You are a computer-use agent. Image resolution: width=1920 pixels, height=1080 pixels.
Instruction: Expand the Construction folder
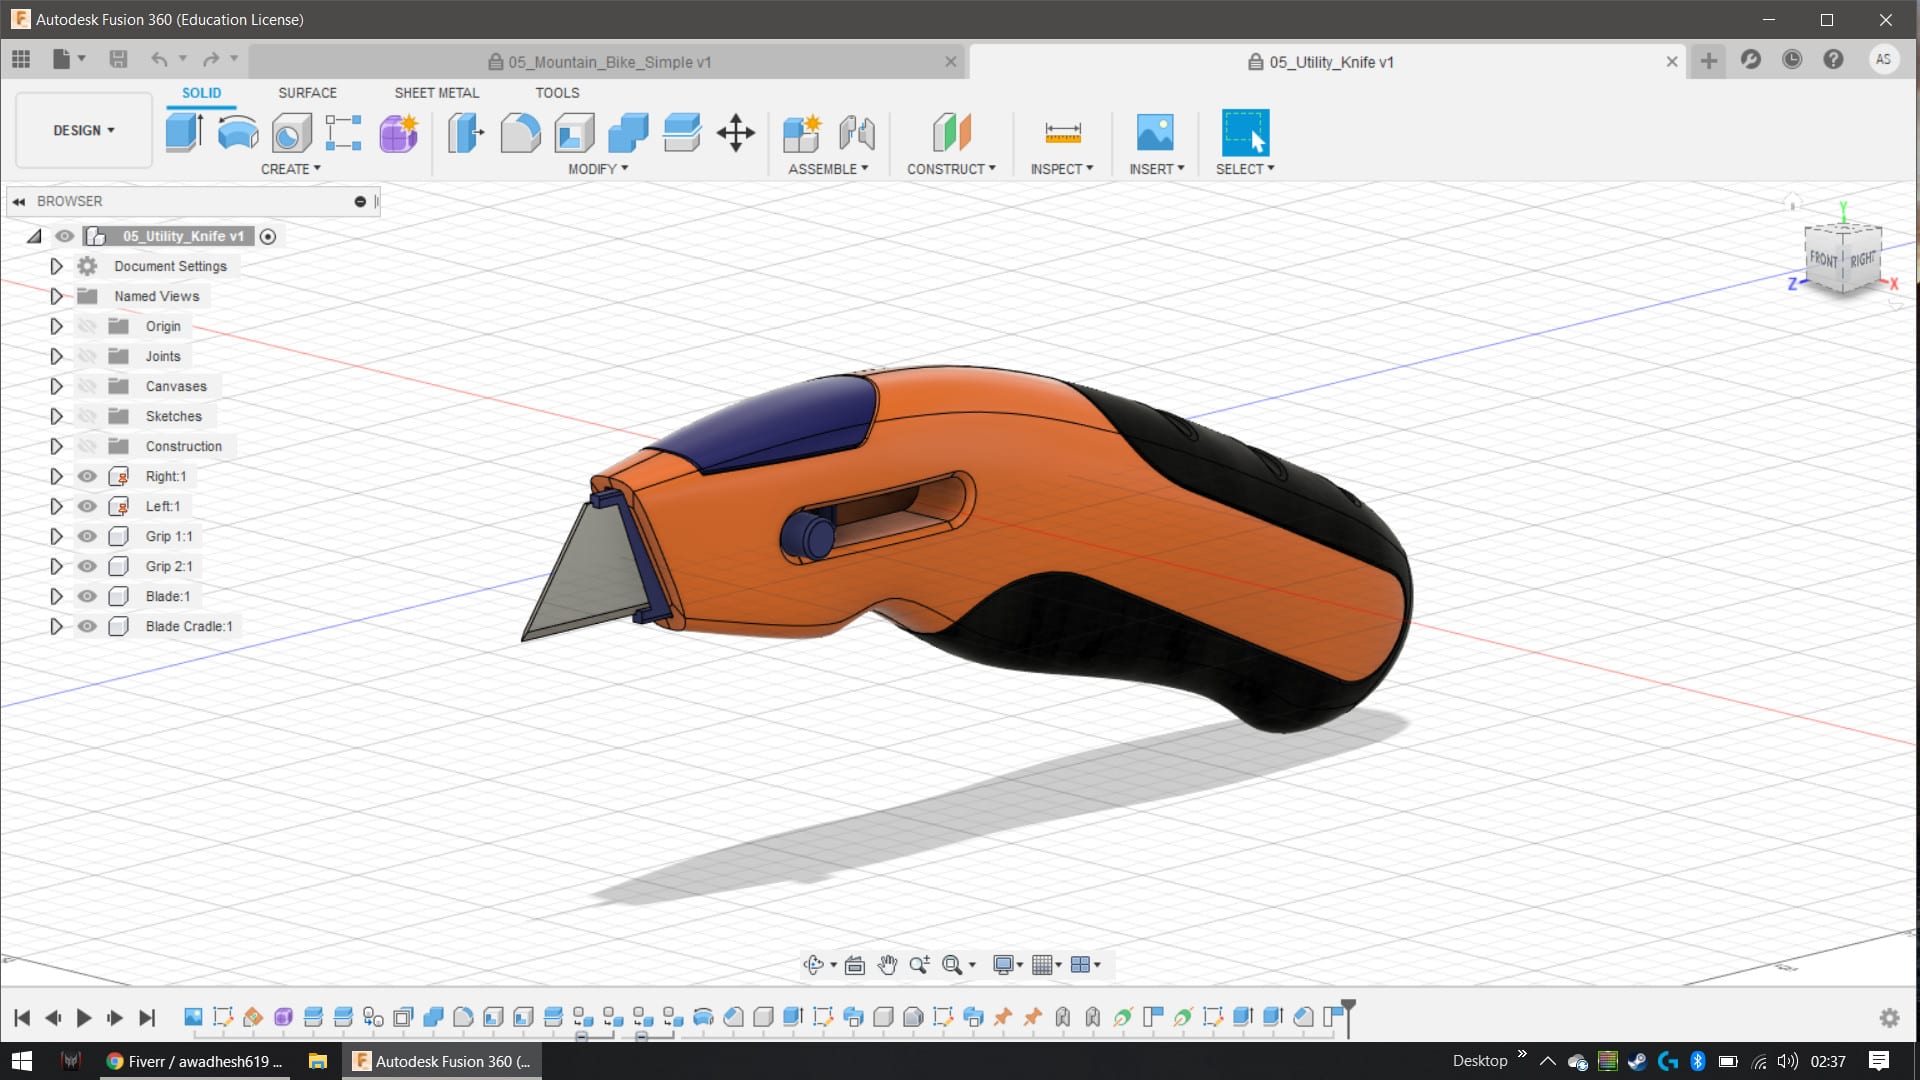coord(56,446)
